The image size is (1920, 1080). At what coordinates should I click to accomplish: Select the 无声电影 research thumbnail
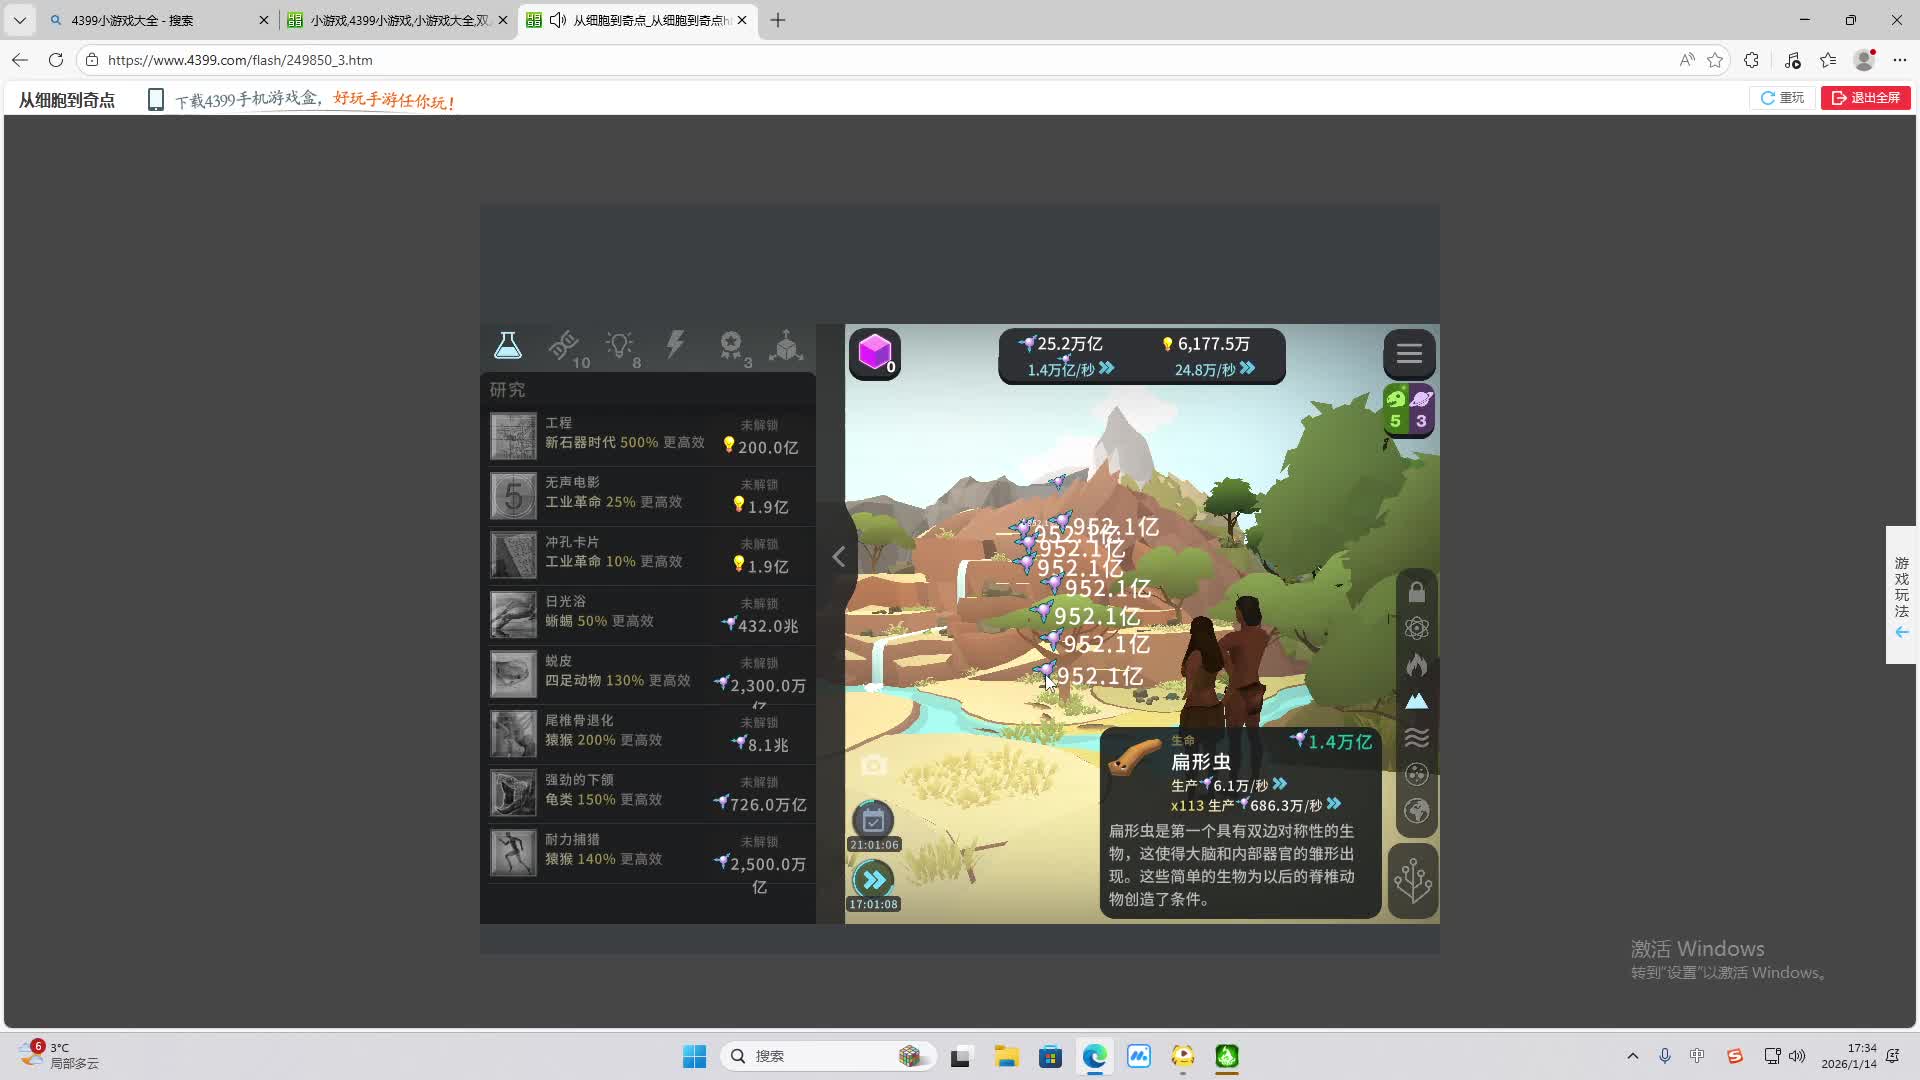[513, 496]
